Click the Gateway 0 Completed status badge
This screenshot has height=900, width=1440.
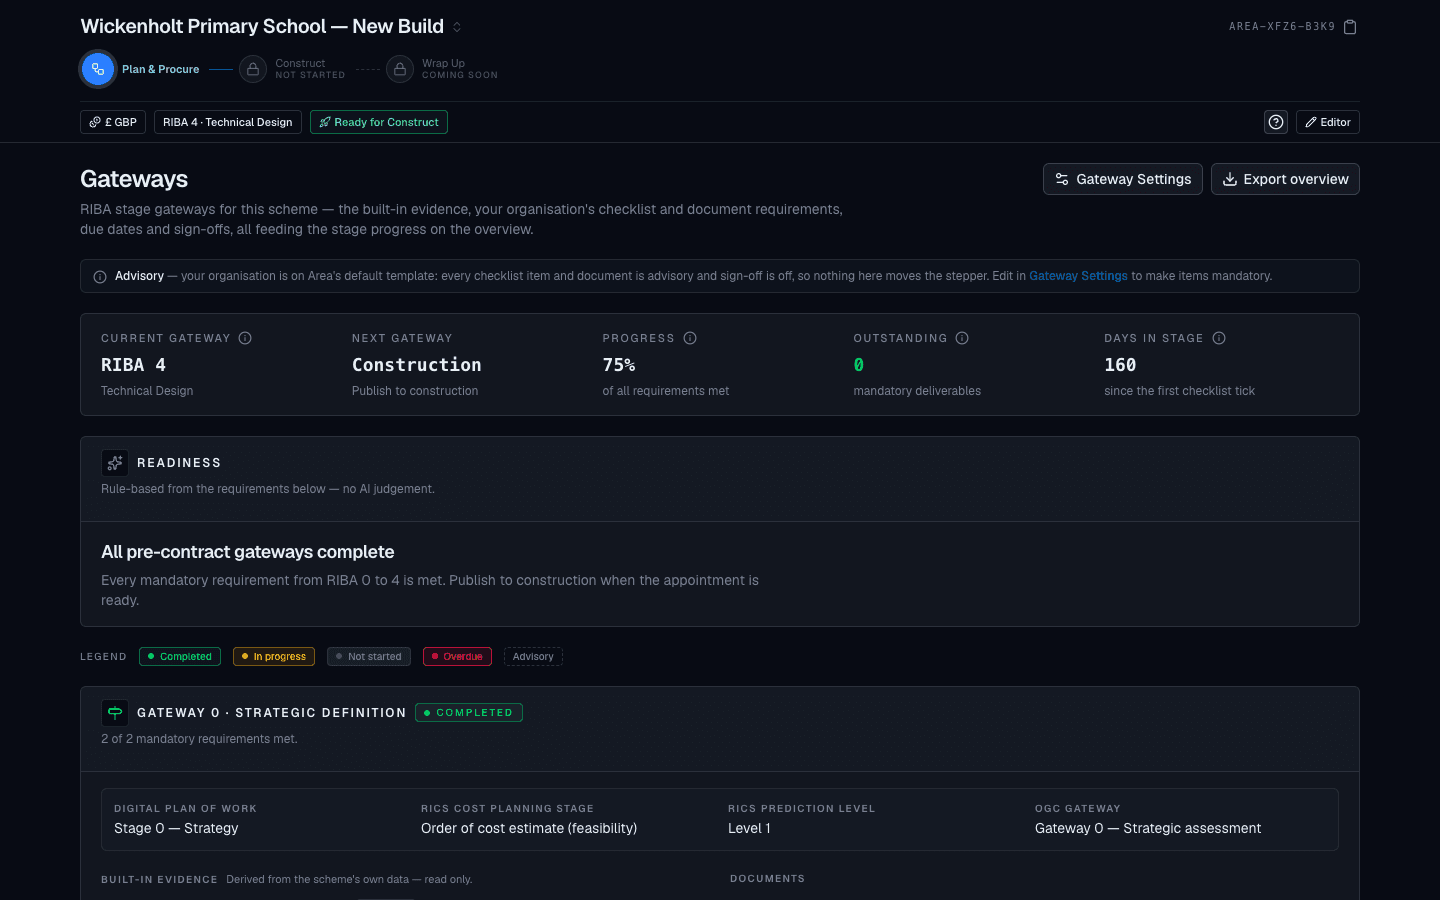(469, 713)
